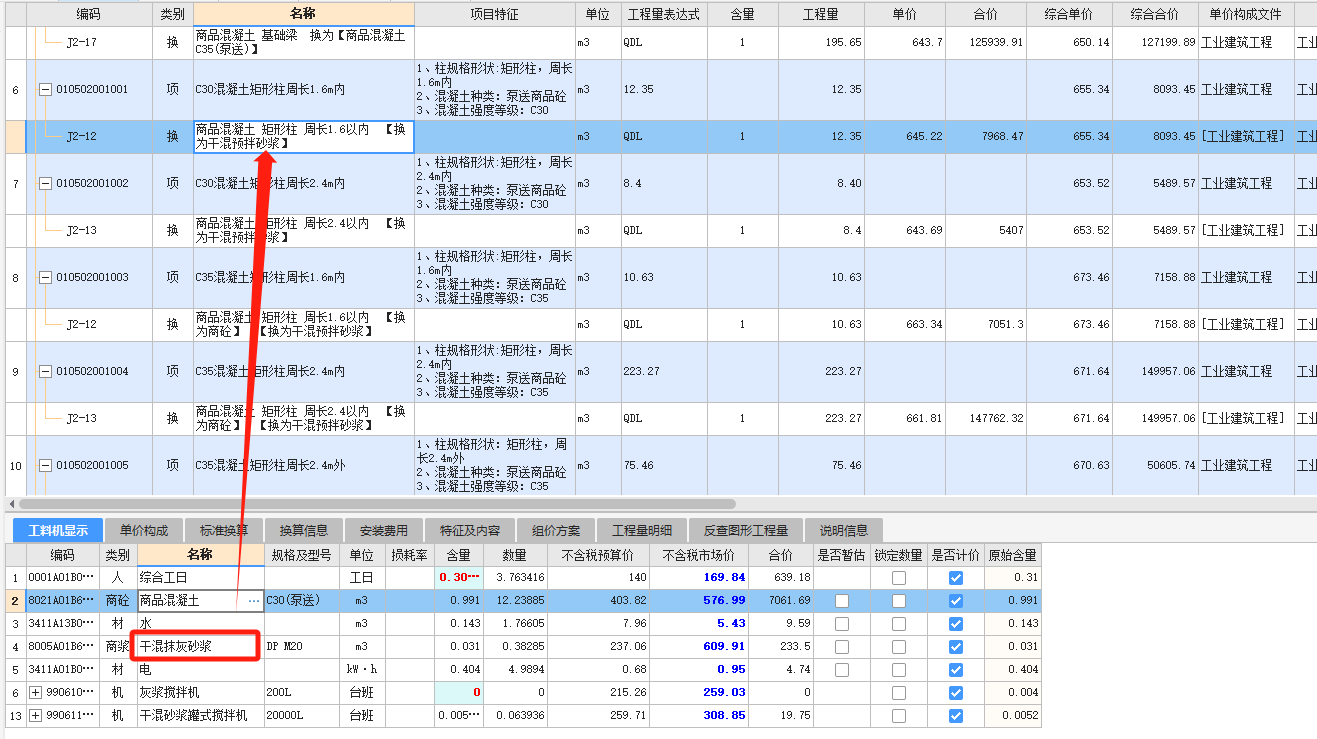Click the 工程量表达式 column header

tap(664, 14)
